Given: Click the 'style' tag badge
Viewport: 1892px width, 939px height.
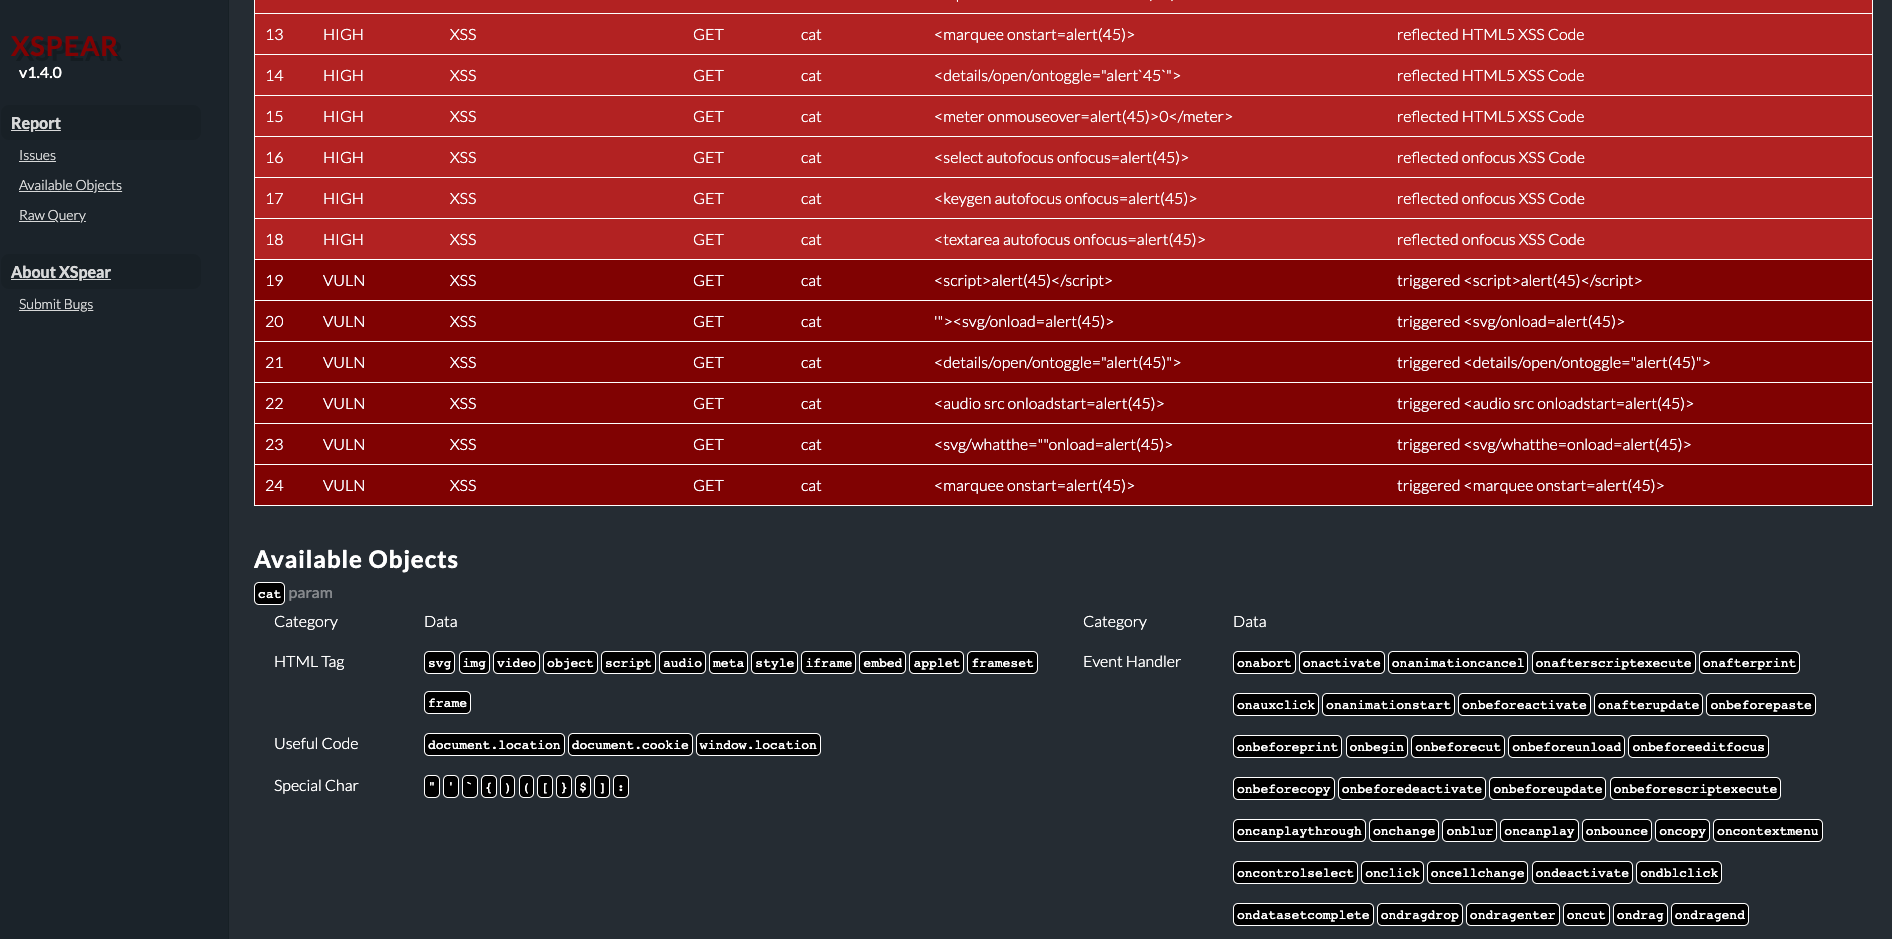Looking at the screenshot, I should 774,663.
